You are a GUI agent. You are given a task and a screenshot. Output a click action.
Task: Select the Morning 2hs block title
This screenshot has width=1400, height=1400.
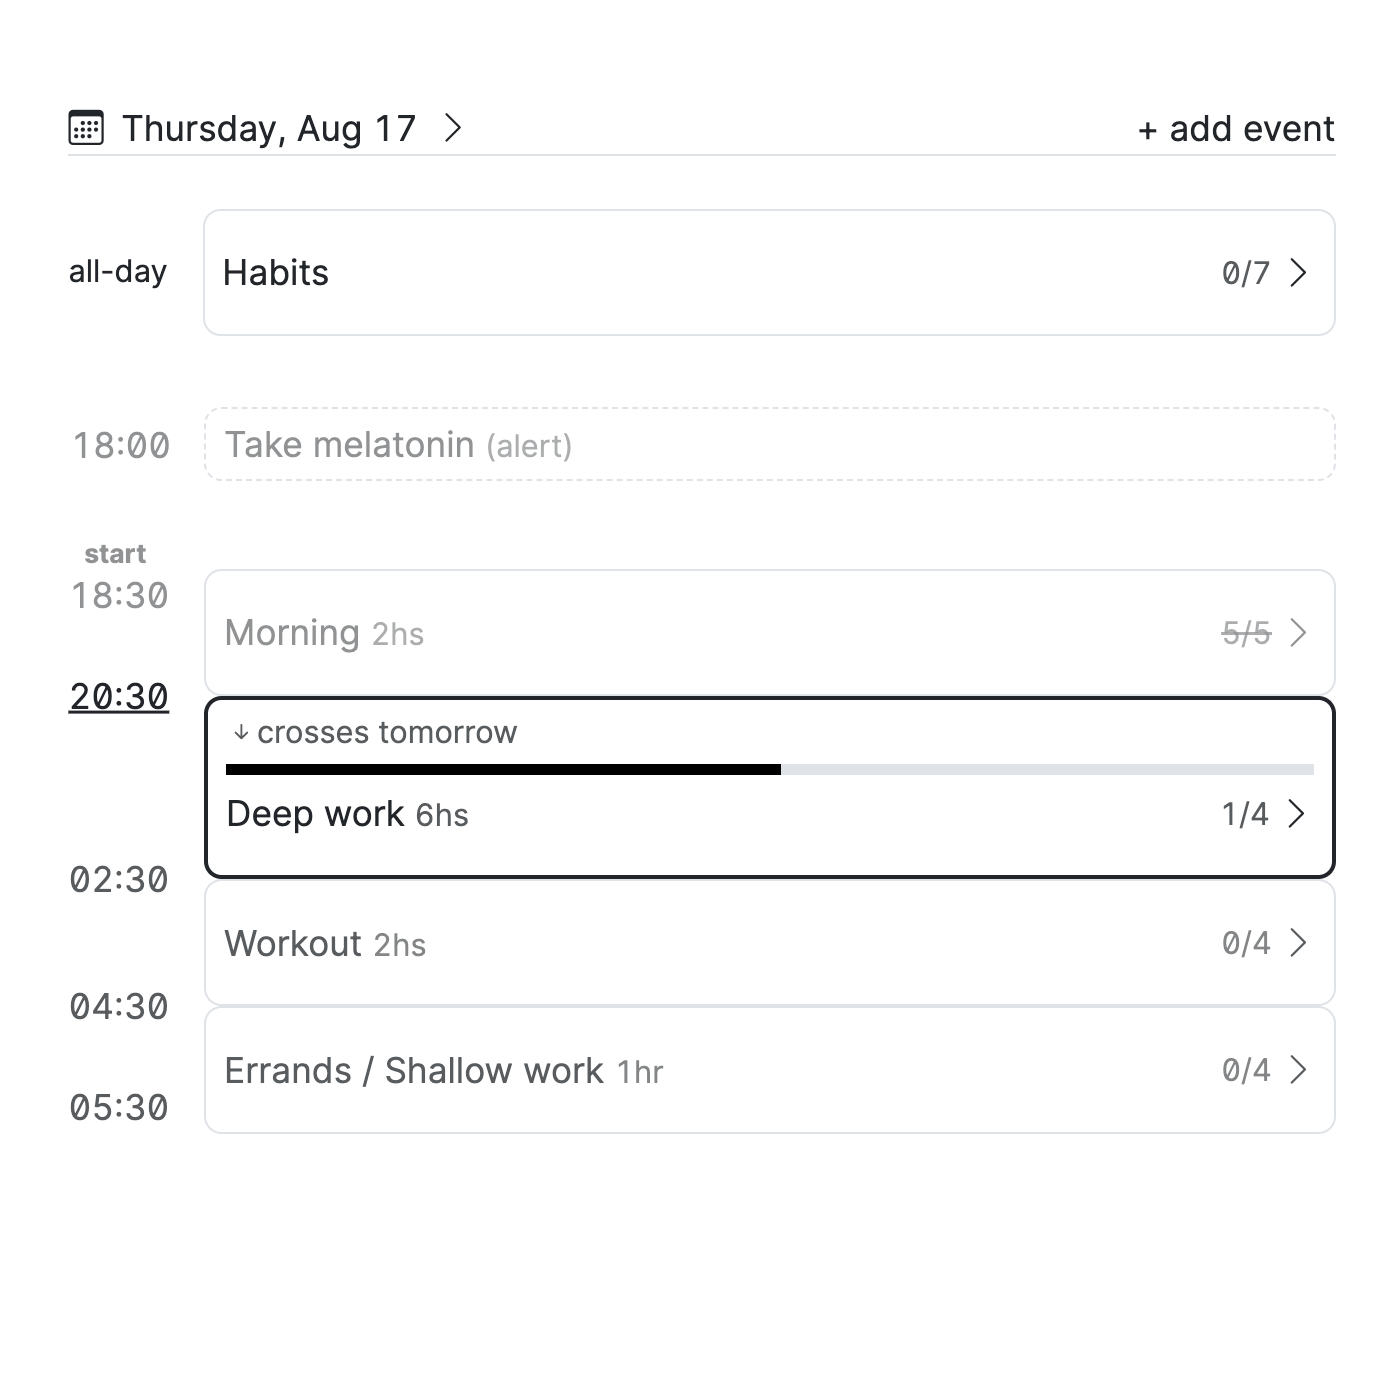coord(324,633)
